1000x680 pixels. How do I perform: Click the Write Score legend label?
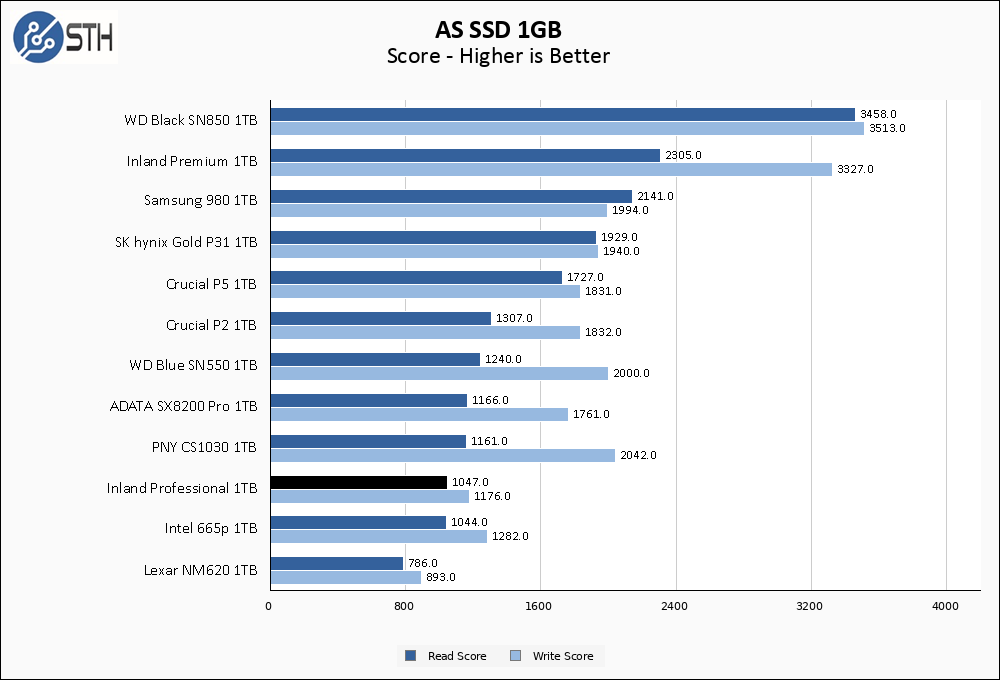tap(562, 656)
